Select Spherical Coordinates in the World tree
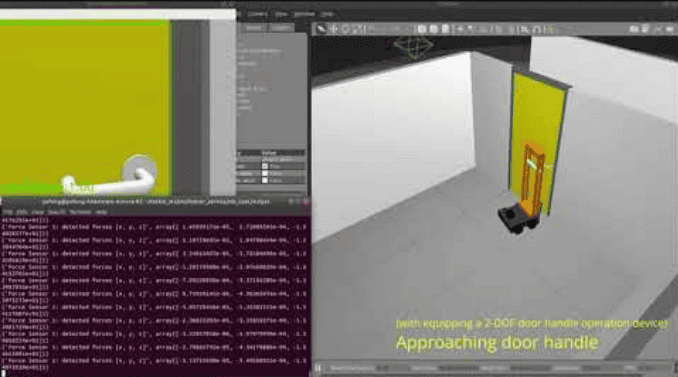Image resolution: width=678 pixels, height=377 pixels. pos(259,51)
